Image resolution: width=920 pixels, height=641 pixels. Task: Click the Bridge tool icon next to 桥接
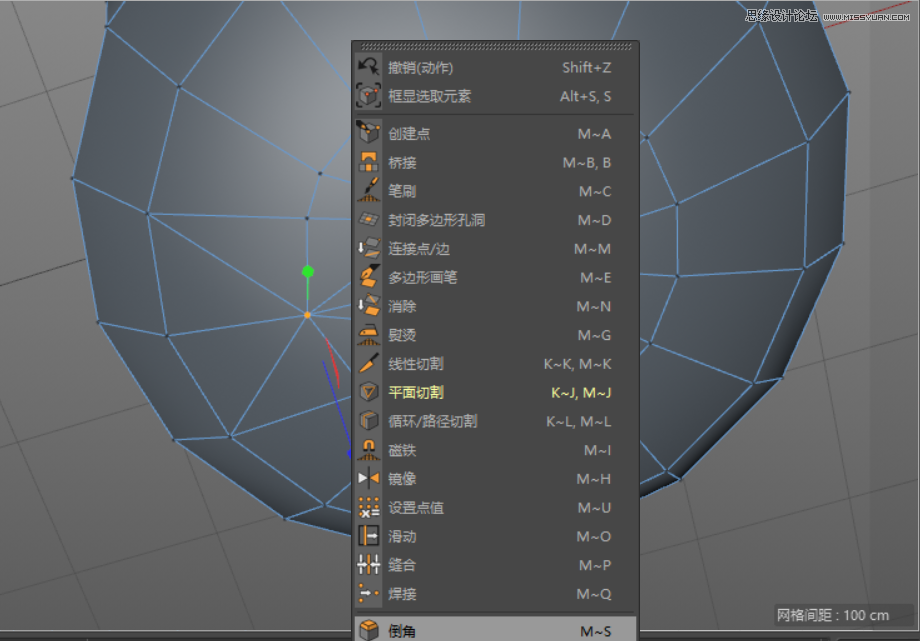pos(368,163)
